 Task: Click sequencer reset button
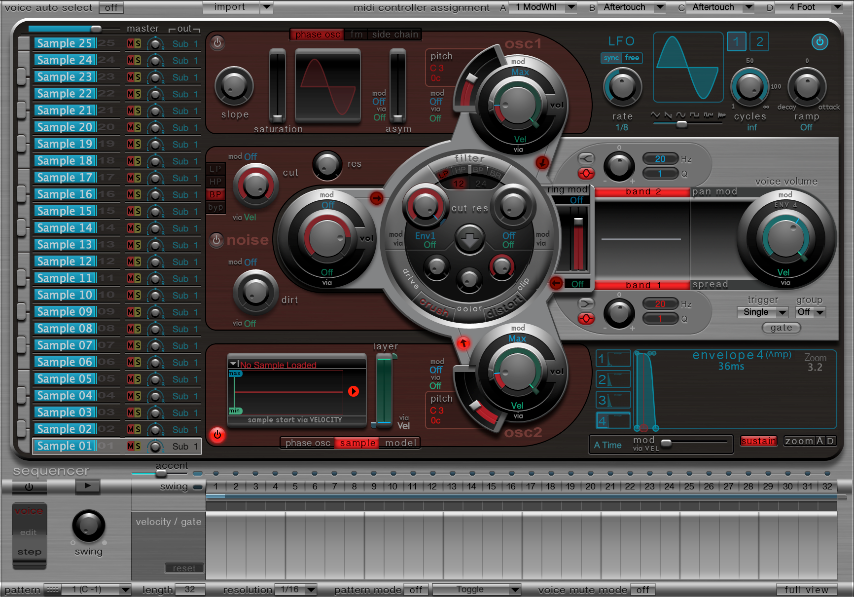[x=184, y=568]
